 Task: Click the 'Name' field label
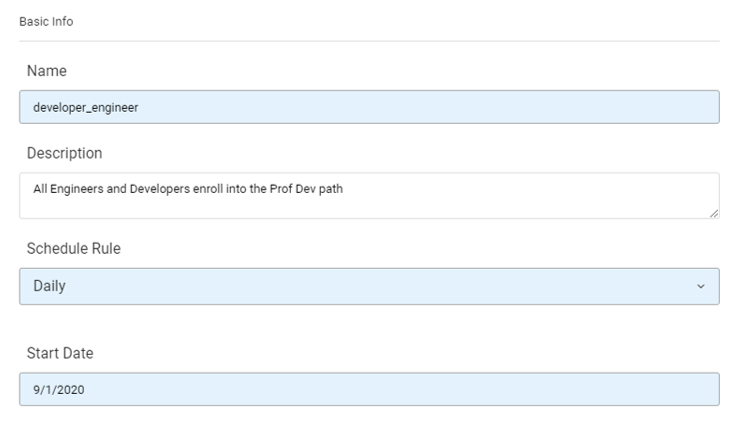44,71
